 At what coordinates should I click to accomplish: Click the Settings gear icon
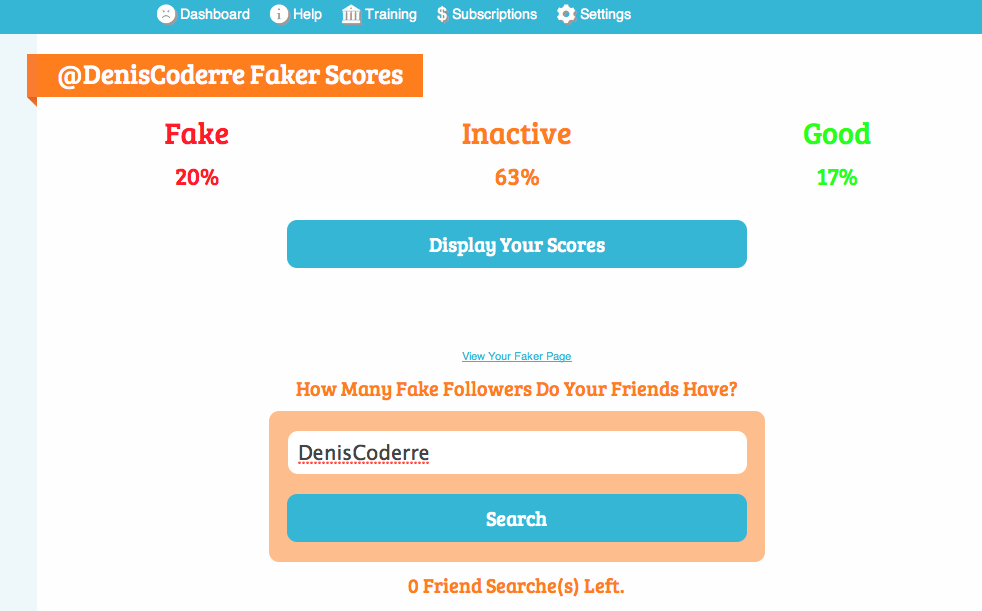[x=566, y=14]
